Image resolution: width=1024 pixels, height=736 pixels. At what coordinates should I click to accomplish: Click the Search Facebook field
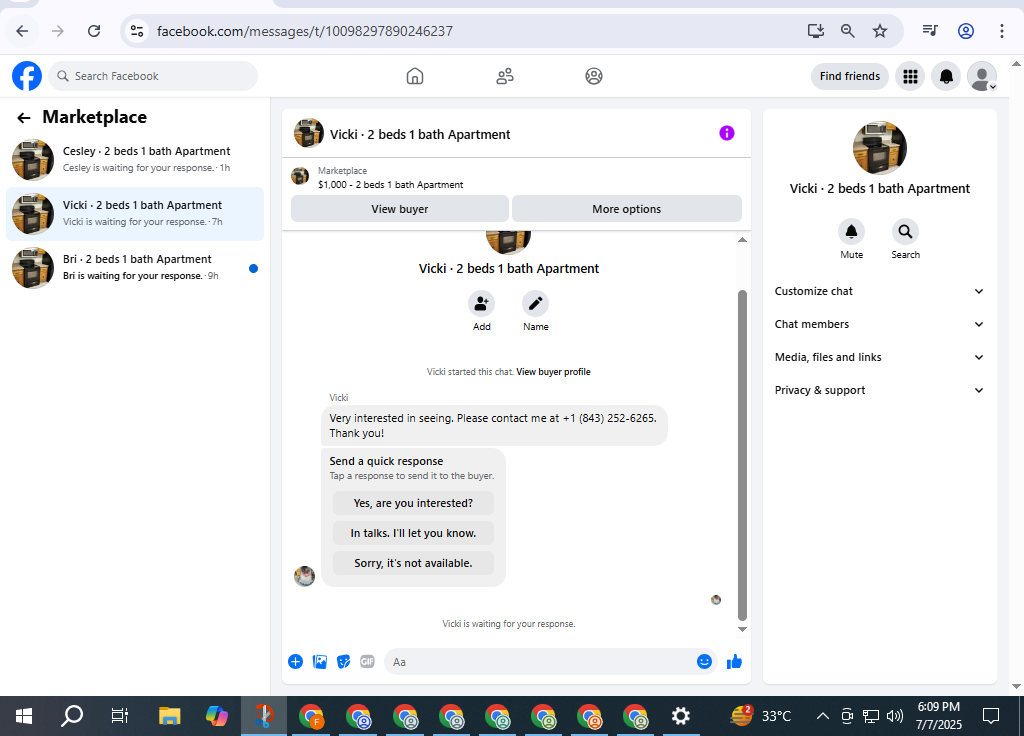click(x=153, y=76)
